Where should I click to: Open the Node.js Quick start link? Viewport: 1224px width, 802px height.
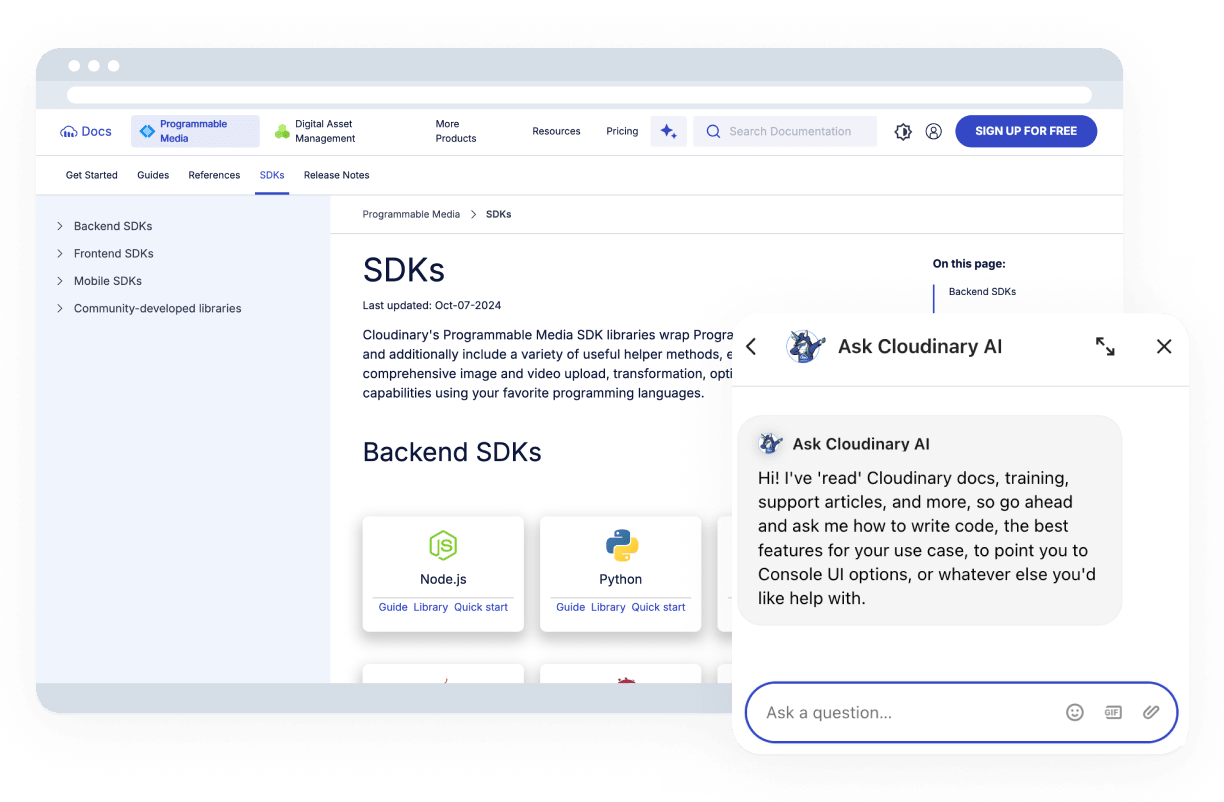point(481,607)
